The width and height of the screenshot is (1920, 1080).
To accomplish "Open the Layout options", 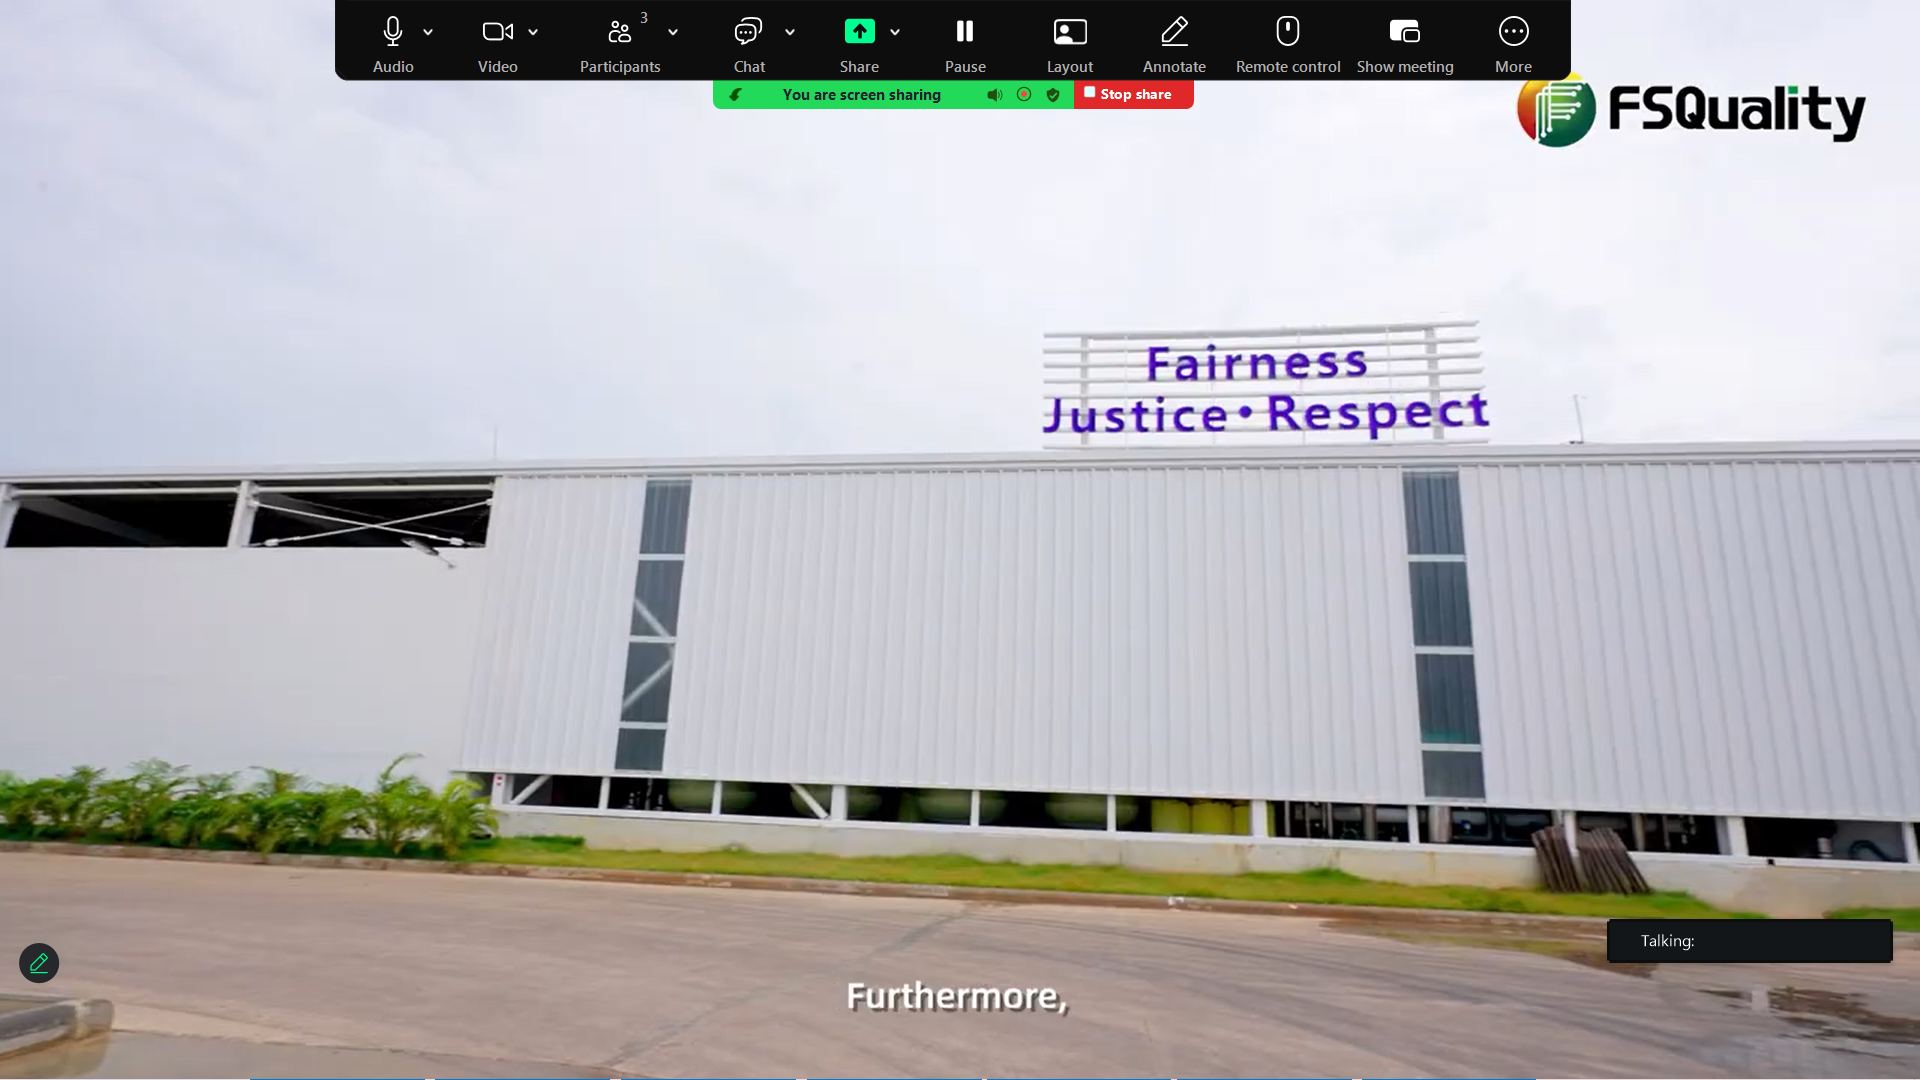I will [1070, 32].
